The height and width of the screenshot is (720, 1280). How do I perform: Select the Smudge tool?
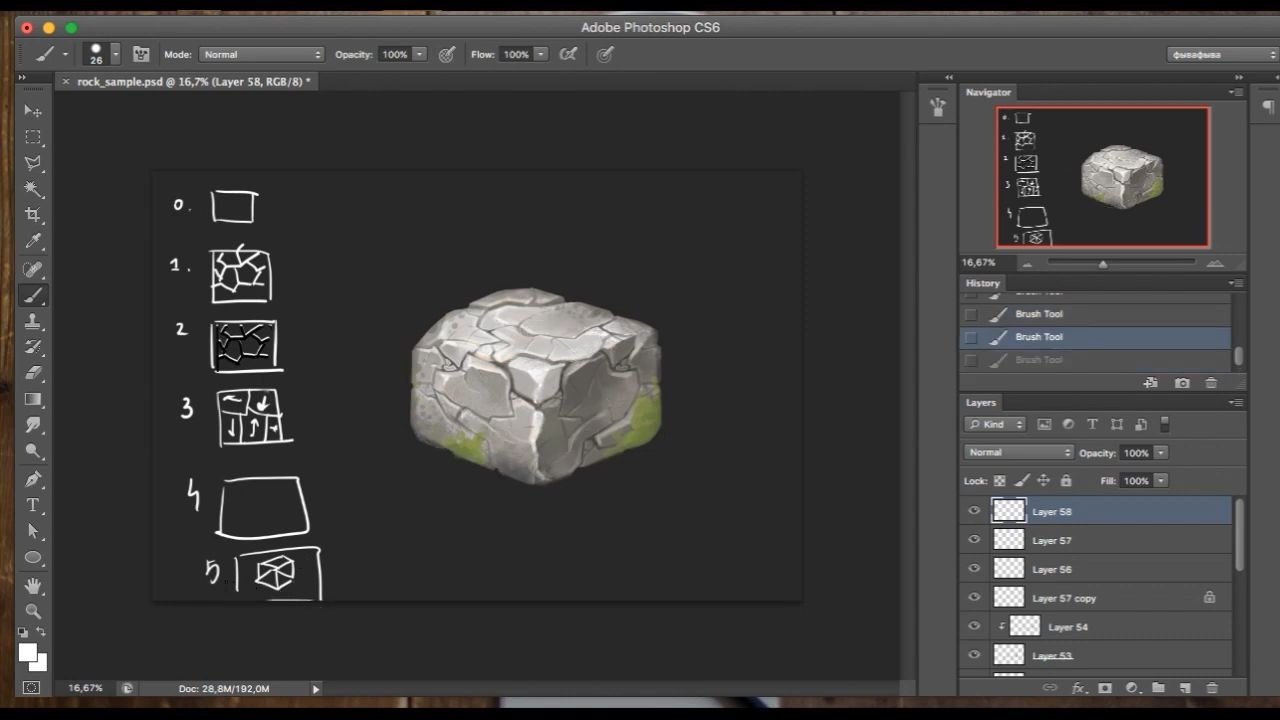pyautogui.click(x=33, y=425)
